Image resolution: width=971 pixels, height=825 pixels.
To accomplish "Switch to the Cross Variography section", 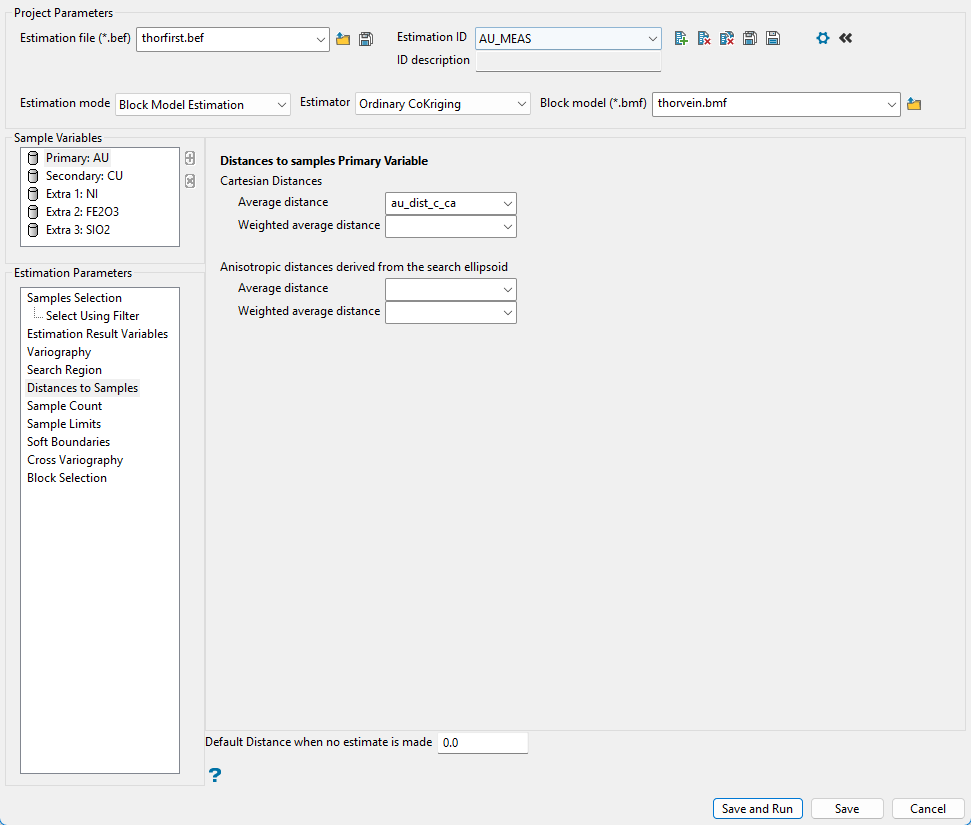I will point(75,460).
